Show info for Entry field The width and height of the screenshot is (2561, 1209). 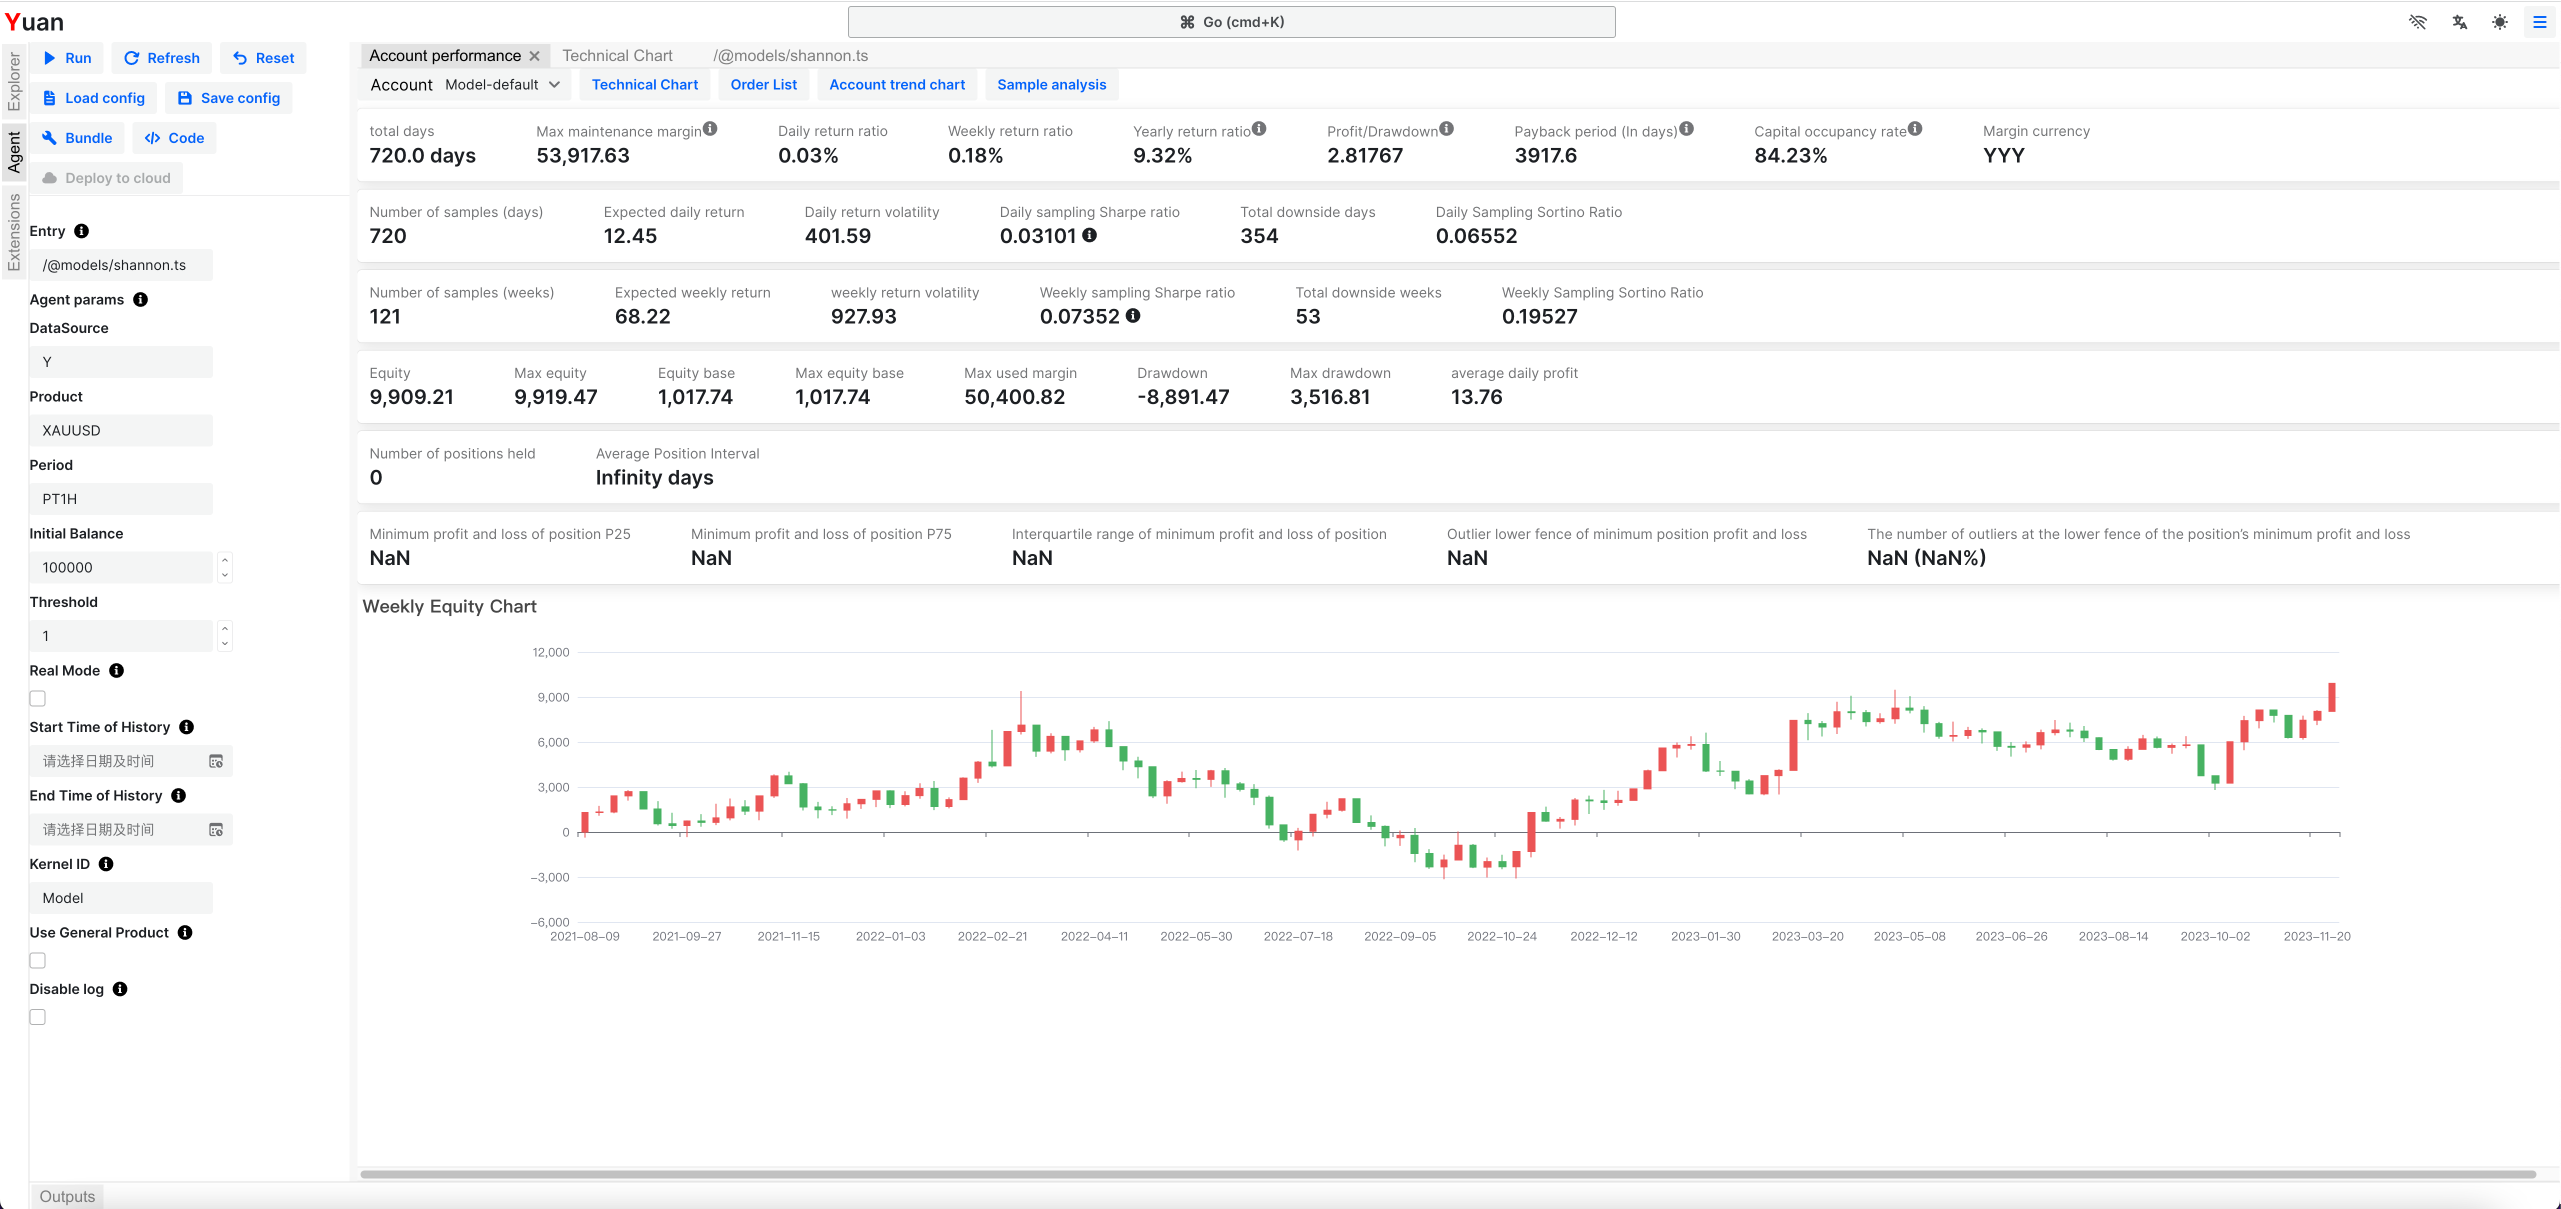[x=82, y=231]
